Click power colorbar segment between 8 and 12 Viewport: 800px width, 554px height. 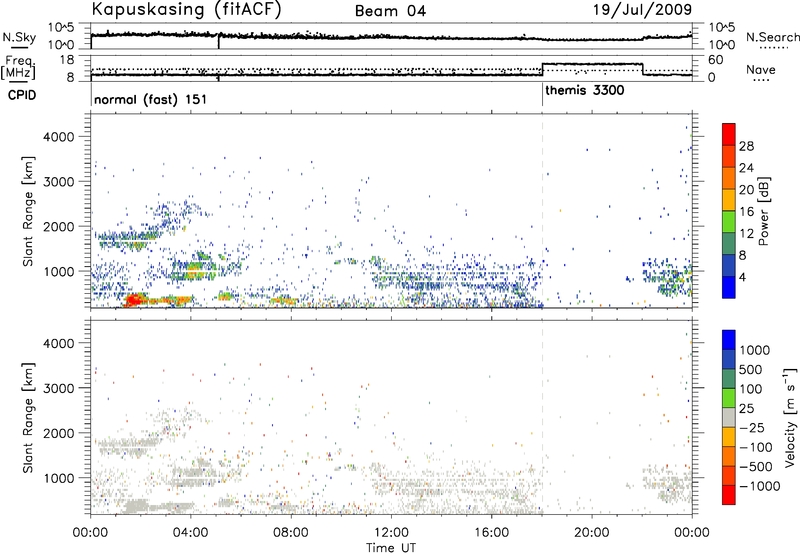click(729, 244)
